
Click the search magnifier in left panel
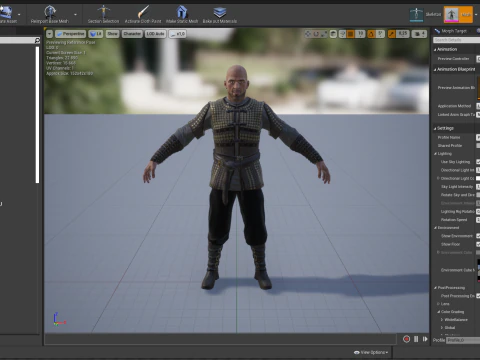37,40
